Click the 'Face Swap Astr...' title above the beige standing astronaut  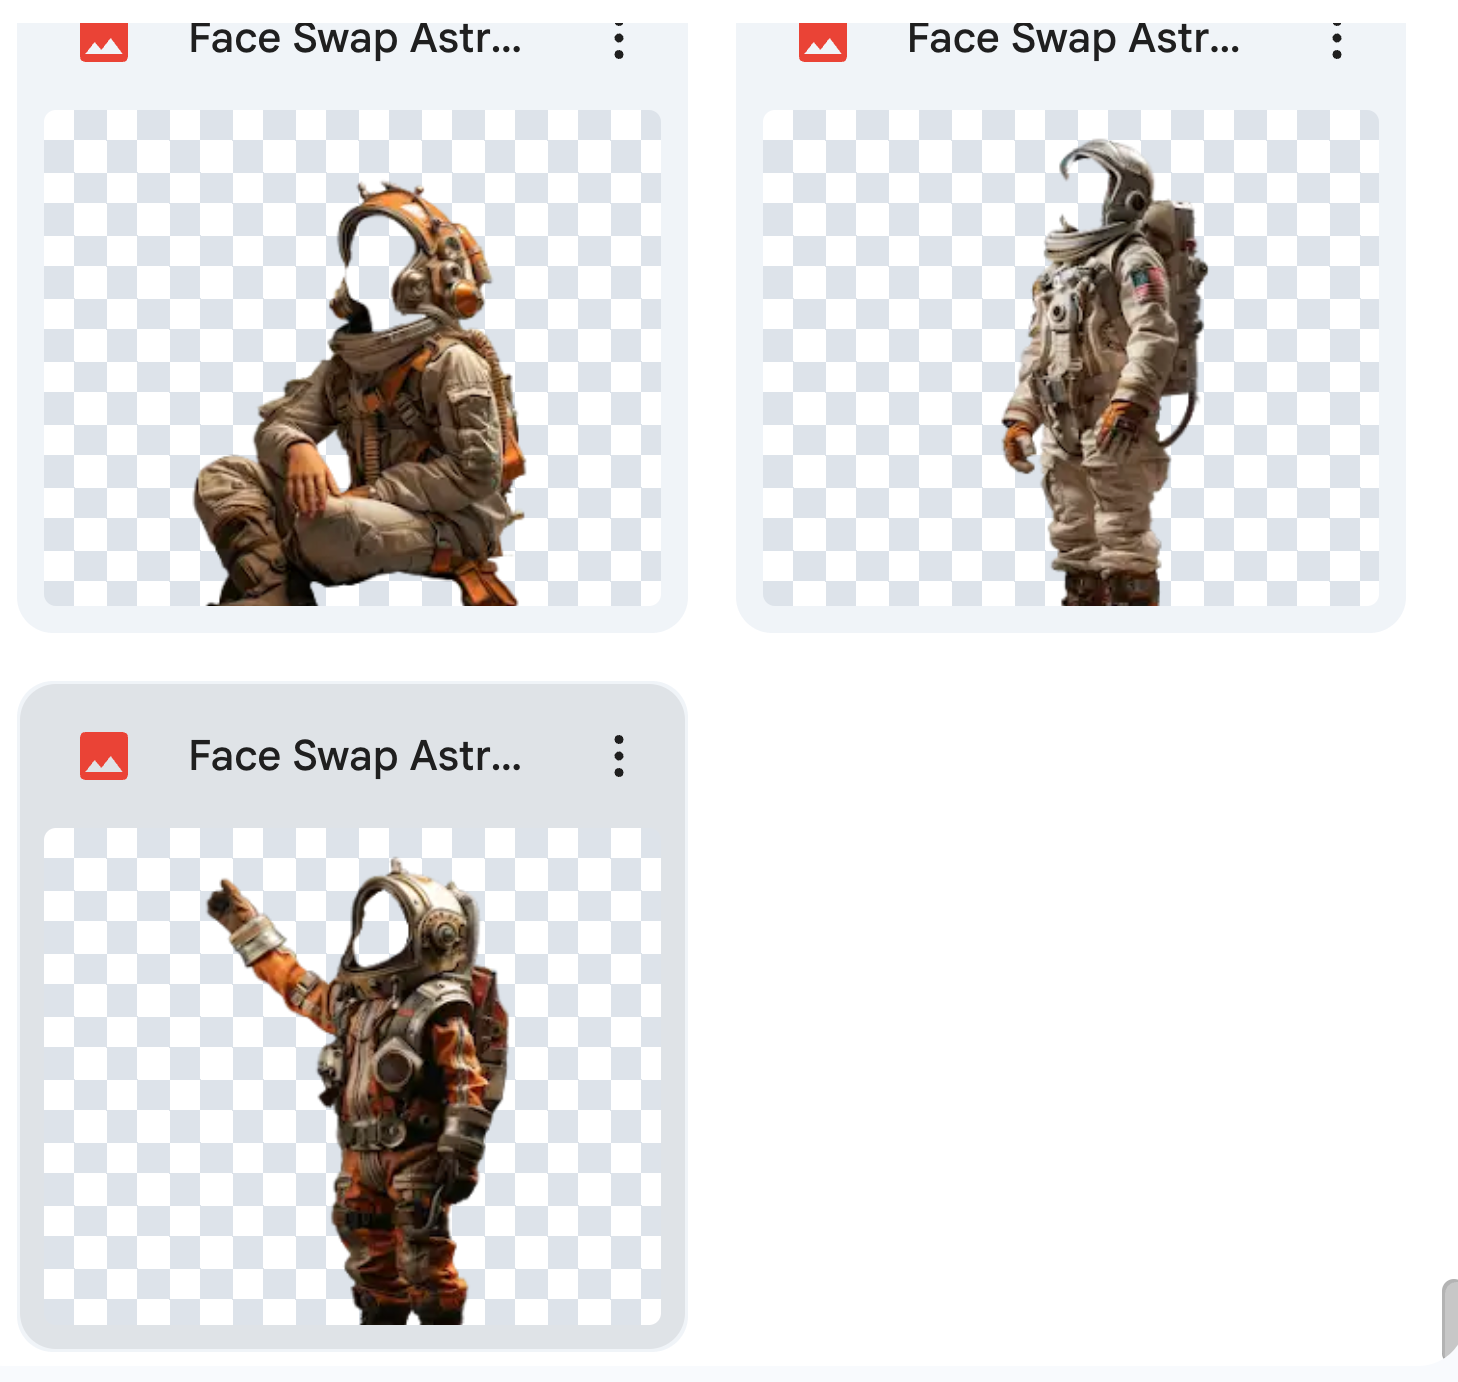(x=1073, y=40)
